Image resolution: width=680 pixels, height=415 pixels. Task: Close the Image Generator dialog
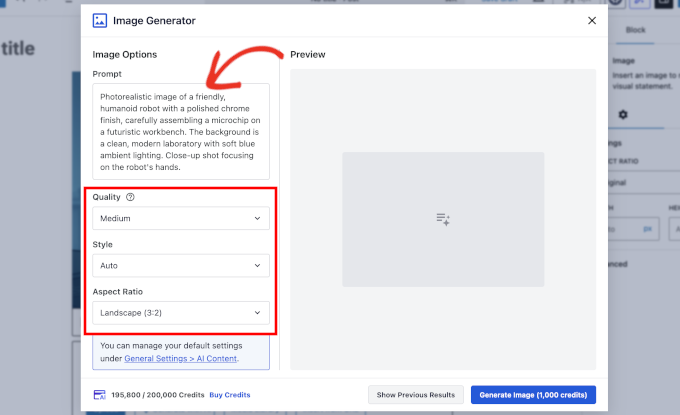(x=592, y=20)
